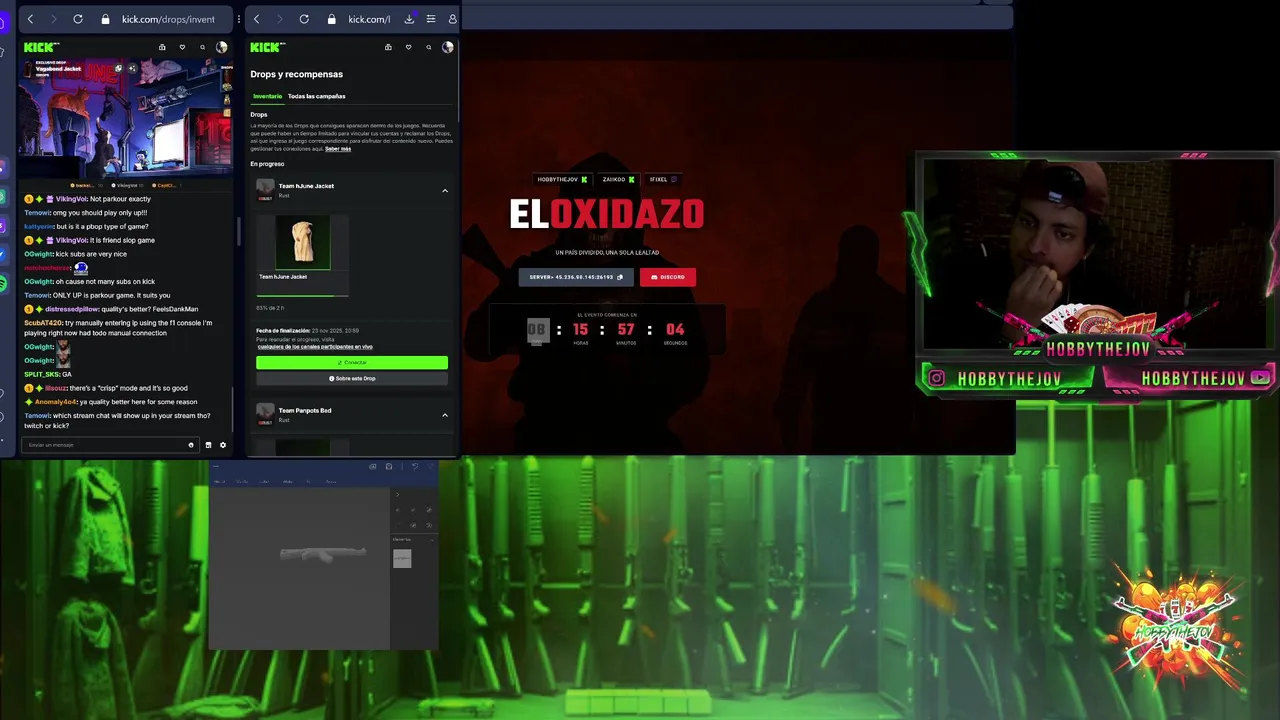The height and width of the screenshot is (720, 1280).
Task: Click VikingVol username in 'Not parkour exactly'
Action: tap(71, 199)
